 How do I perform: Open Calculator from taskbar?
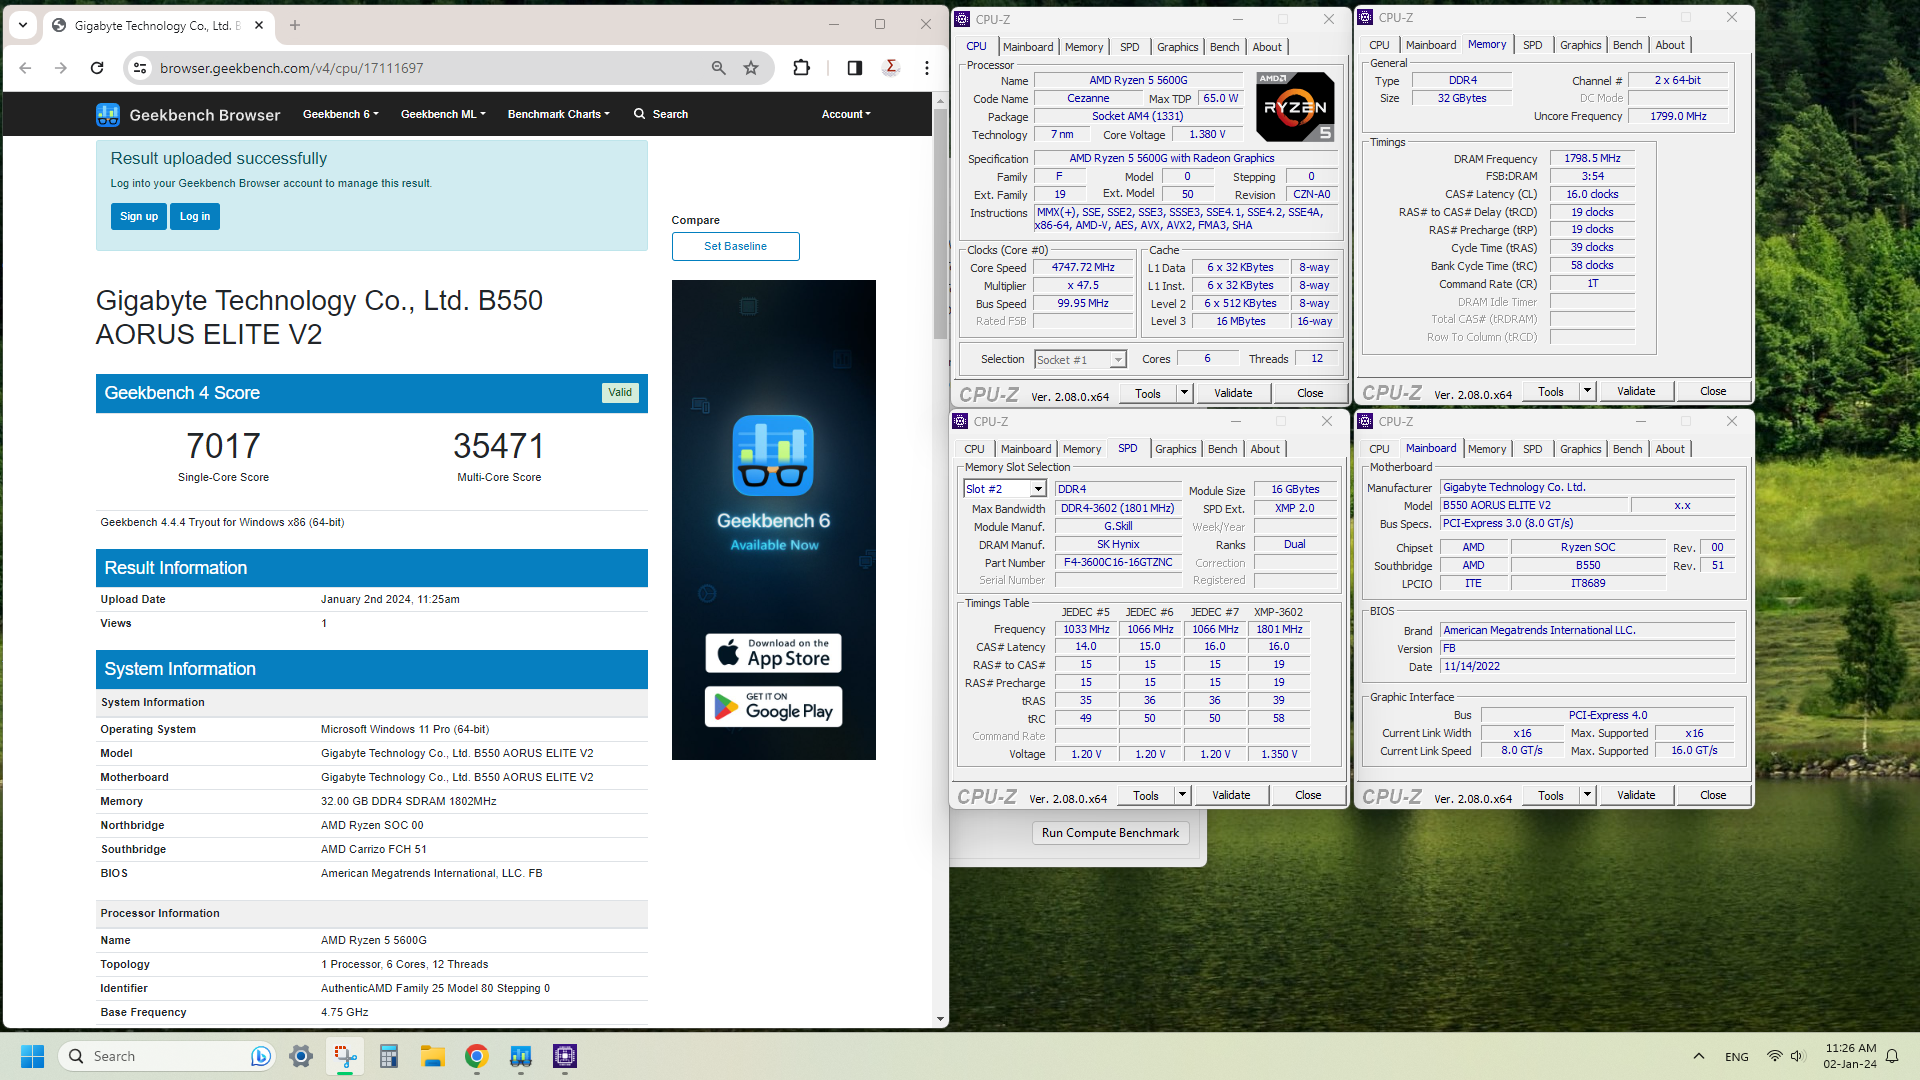(x=389, y=1056)
